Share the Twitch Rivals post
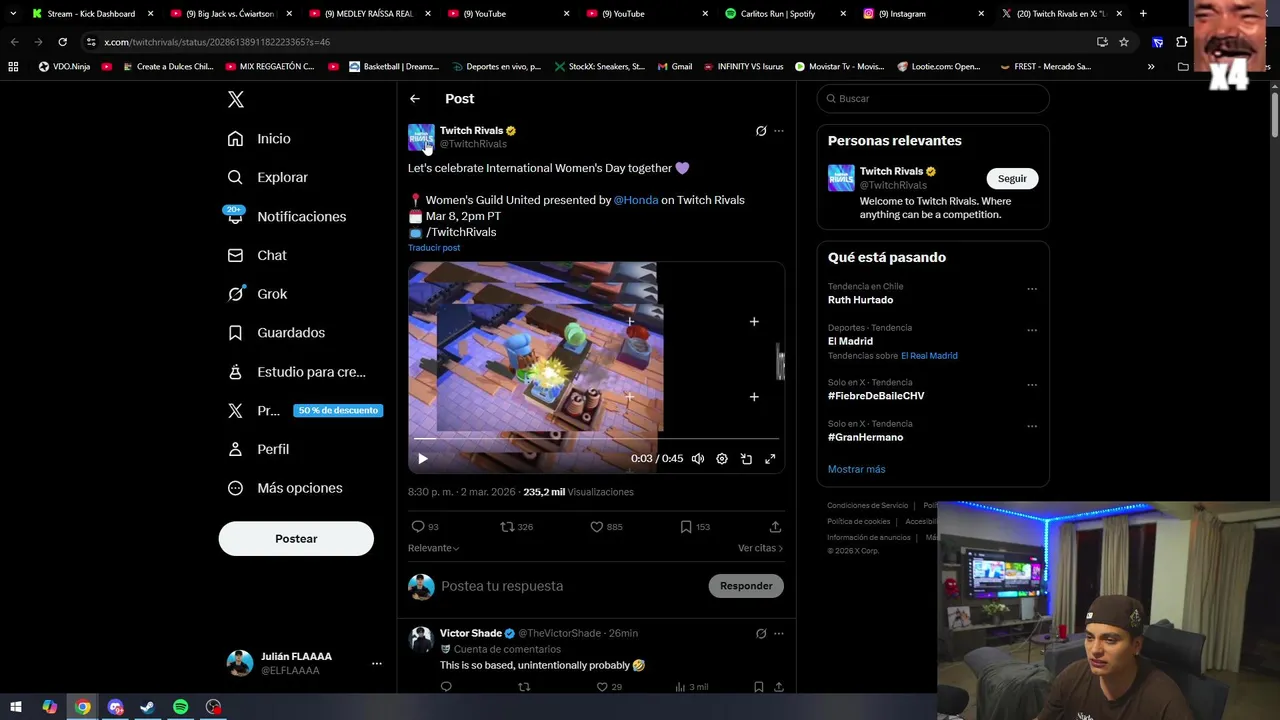Screen dimensions: 1280x720 pyautogui.click(x=775, y=527)
